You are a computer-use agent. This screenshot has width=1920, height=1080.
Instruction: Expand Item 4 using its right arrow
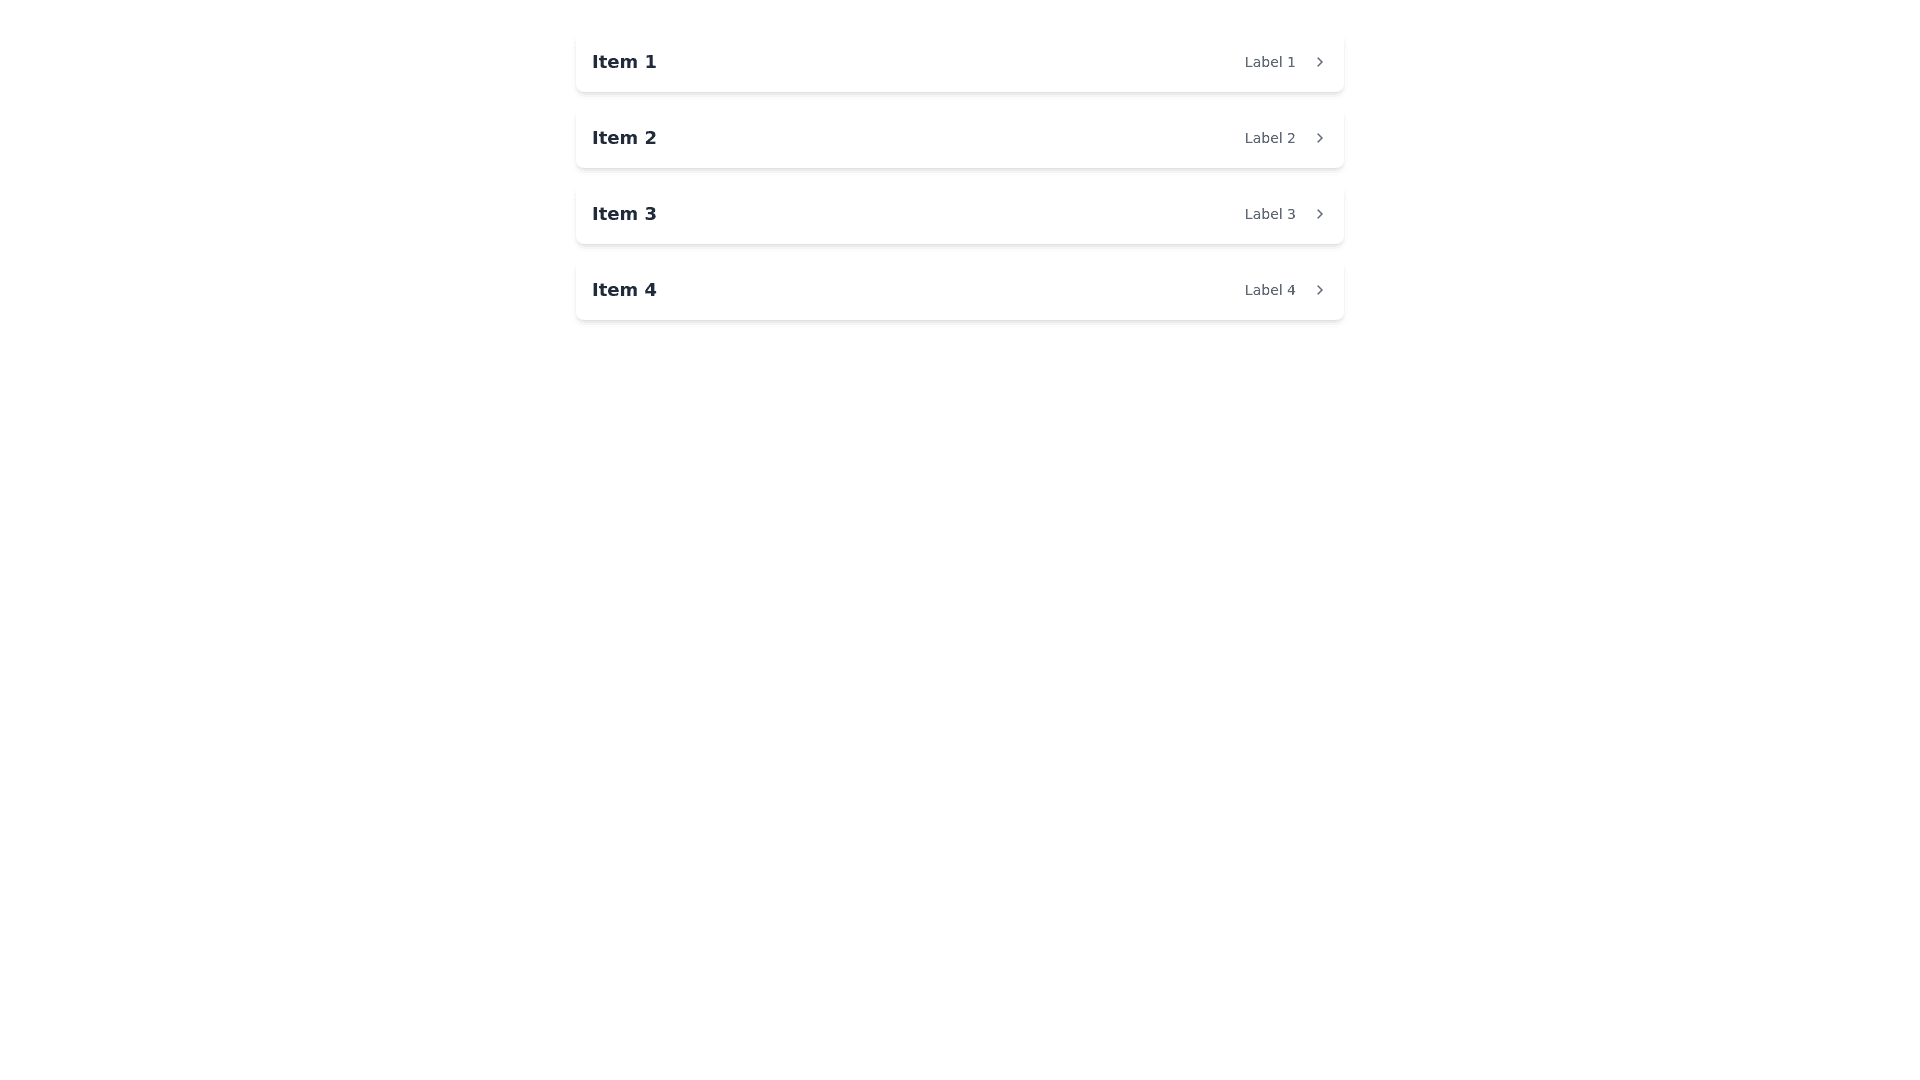1319,290
